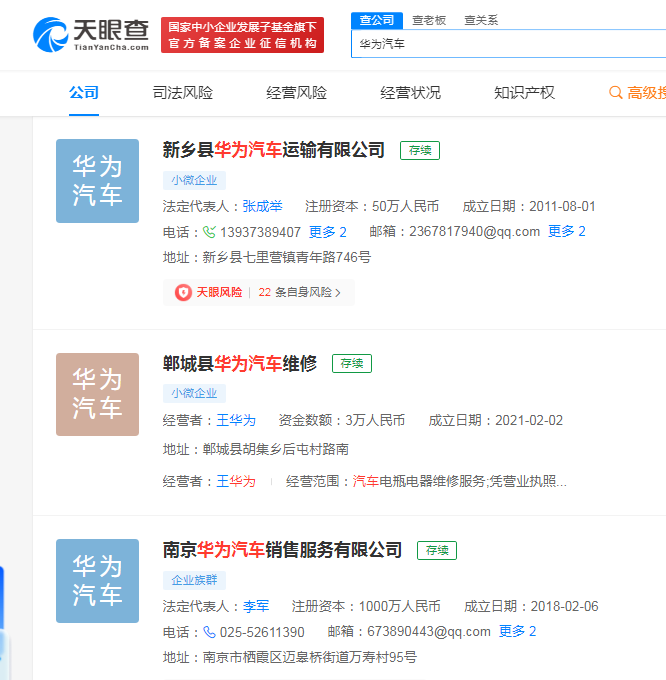Open 王华为 link beside 经营范围
The width and height of the screenshot is (666, 680).
click(x=236, y=481)
